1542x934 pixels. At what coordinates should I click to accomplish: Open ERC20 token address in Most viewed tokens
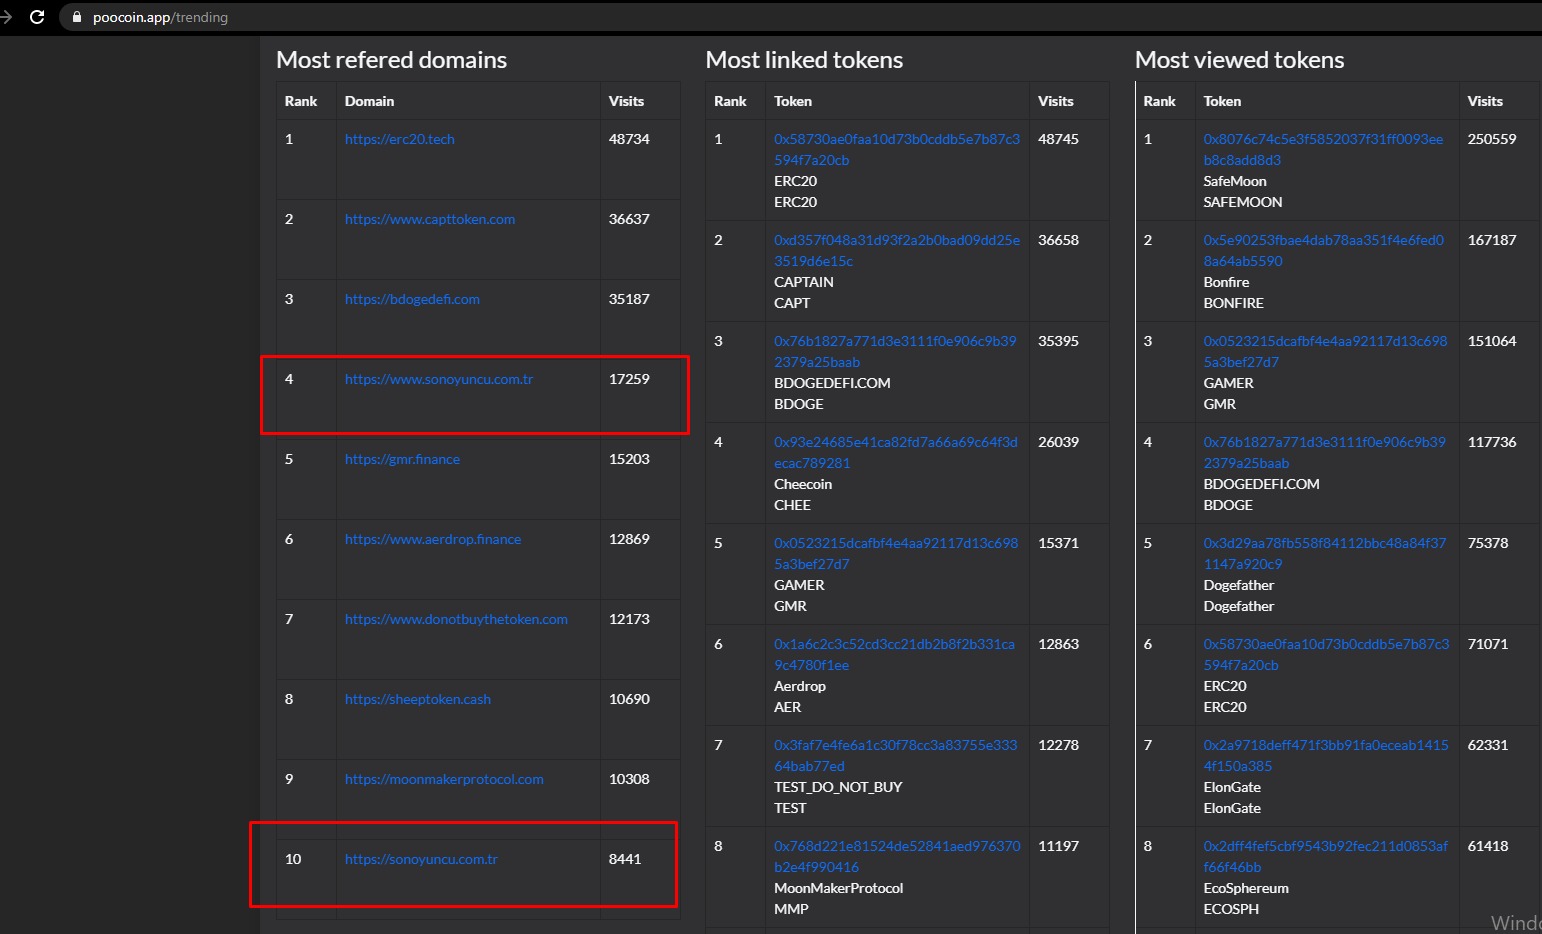[x=1326, y=654]
